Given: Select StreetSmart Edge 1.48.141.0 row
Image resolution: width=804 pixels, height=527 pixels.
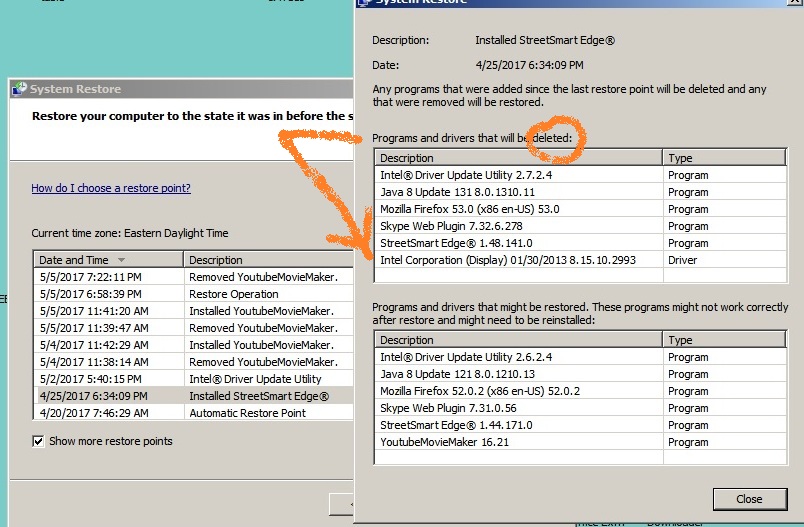Looking at the screenshot, I should (580, 242).
